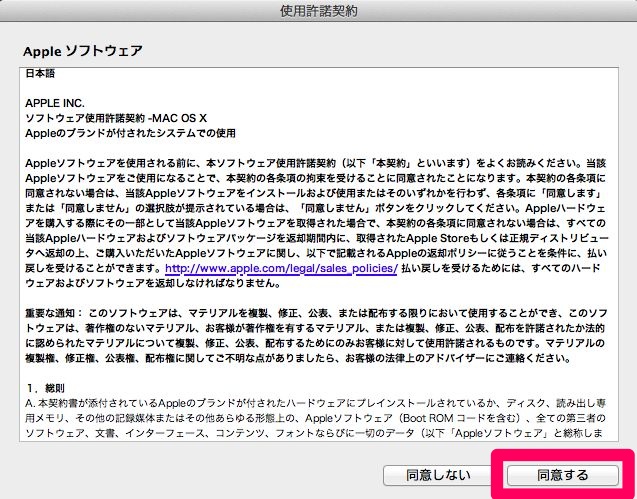Click 'ソフトウェア使用許諾契約 -MAC OS X' line
This screenshot has height=499, width=637.
tap(116, 118)
